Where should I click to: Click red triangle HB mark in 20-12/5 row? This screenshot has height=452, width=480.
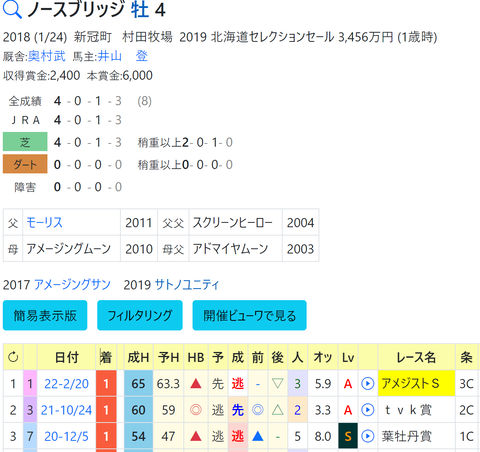pos(196,436)
